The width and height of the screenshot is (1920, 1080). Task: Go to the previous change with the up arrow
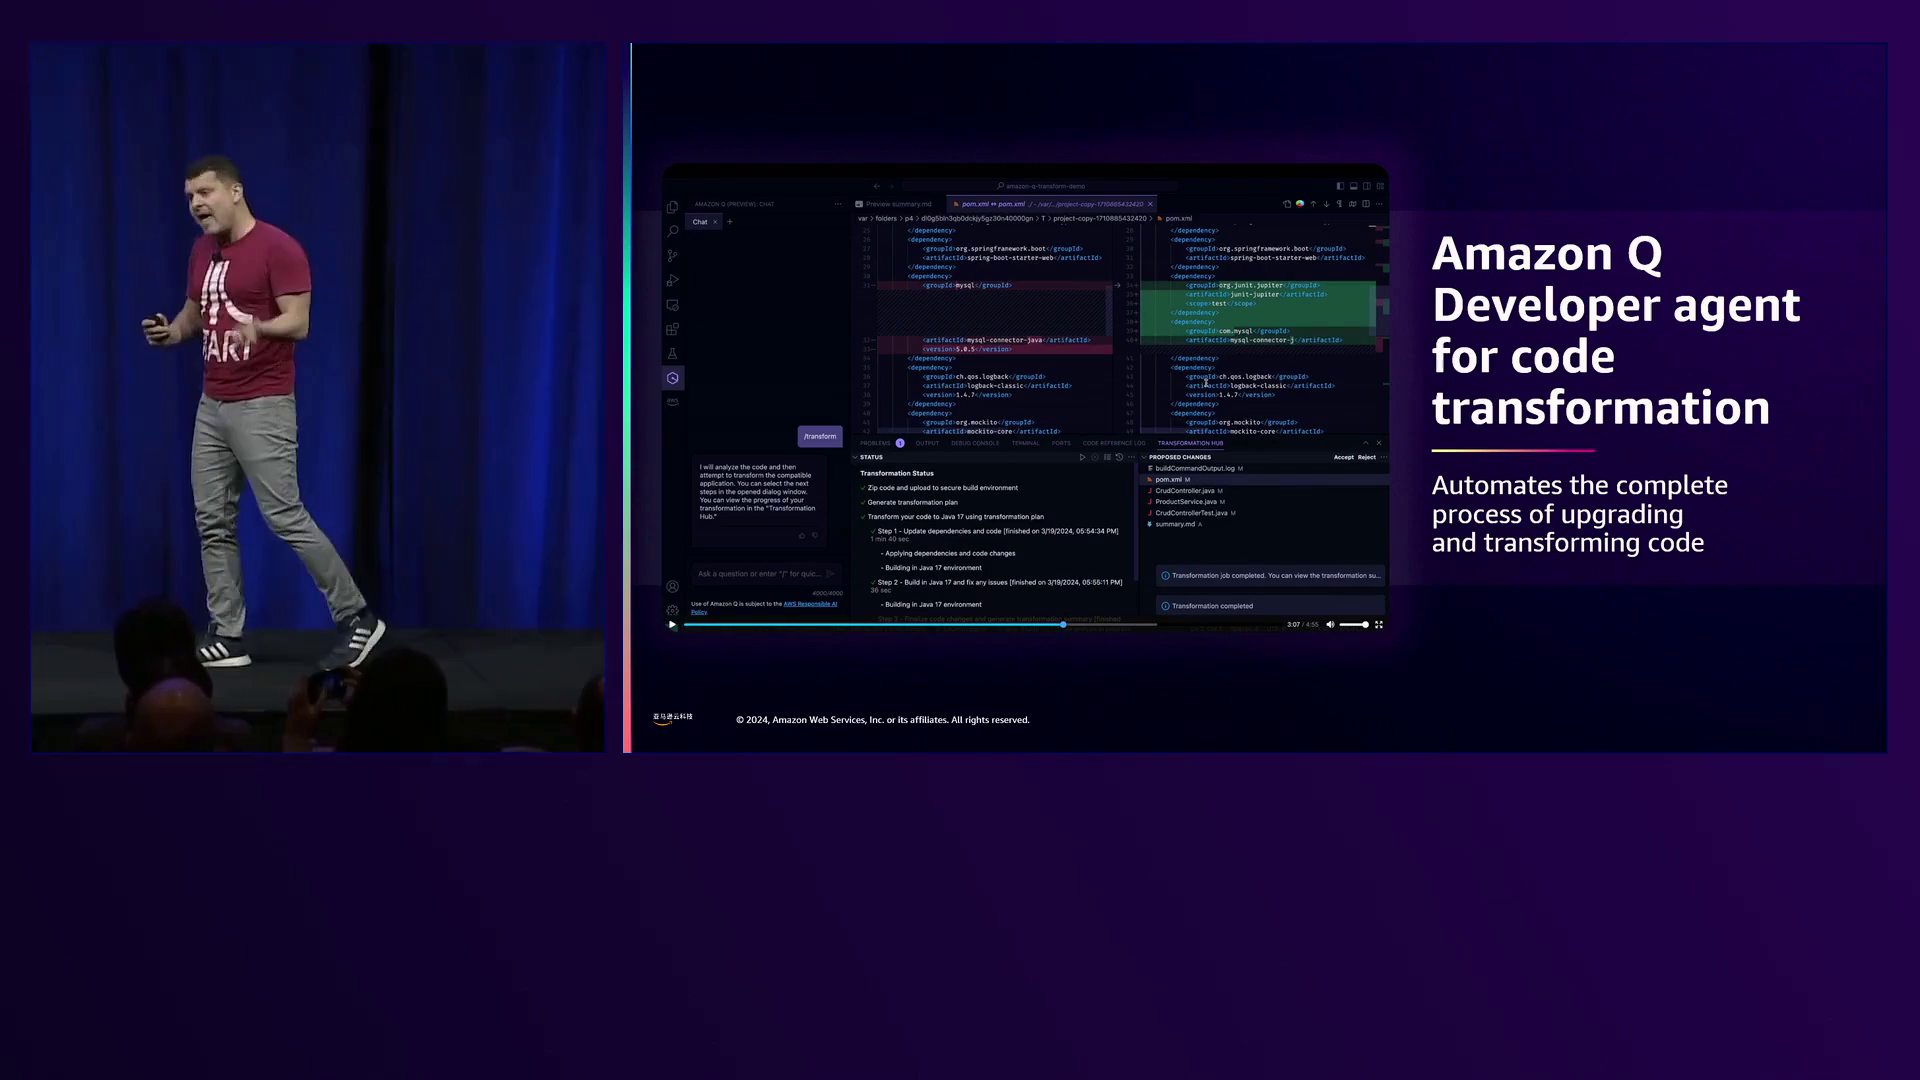click(x=1313, y=204)
